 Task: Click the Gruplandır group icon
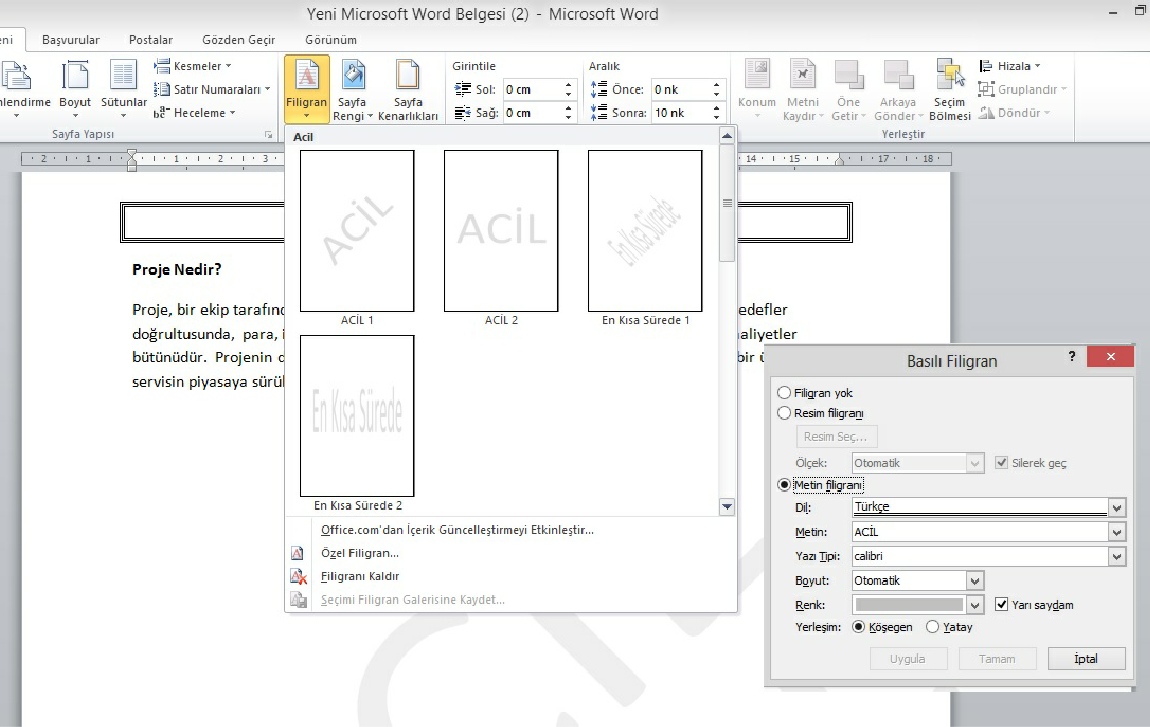pyautogui.click(x=986, y=89)
